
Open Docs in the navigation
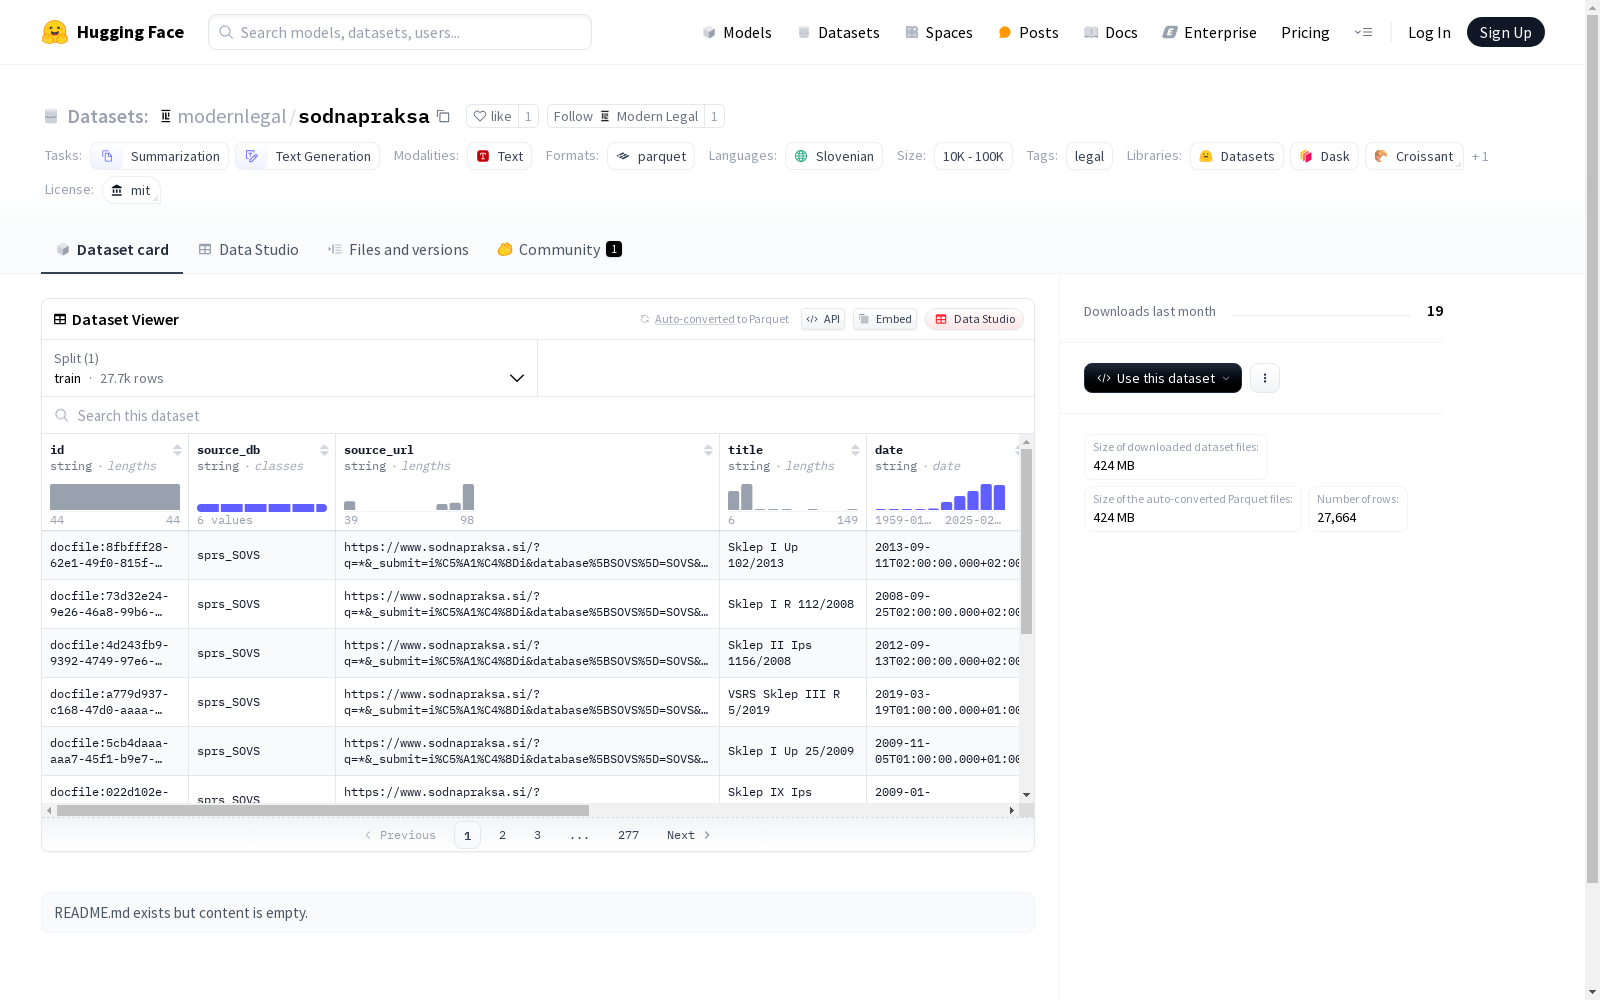click(1111, 32)
